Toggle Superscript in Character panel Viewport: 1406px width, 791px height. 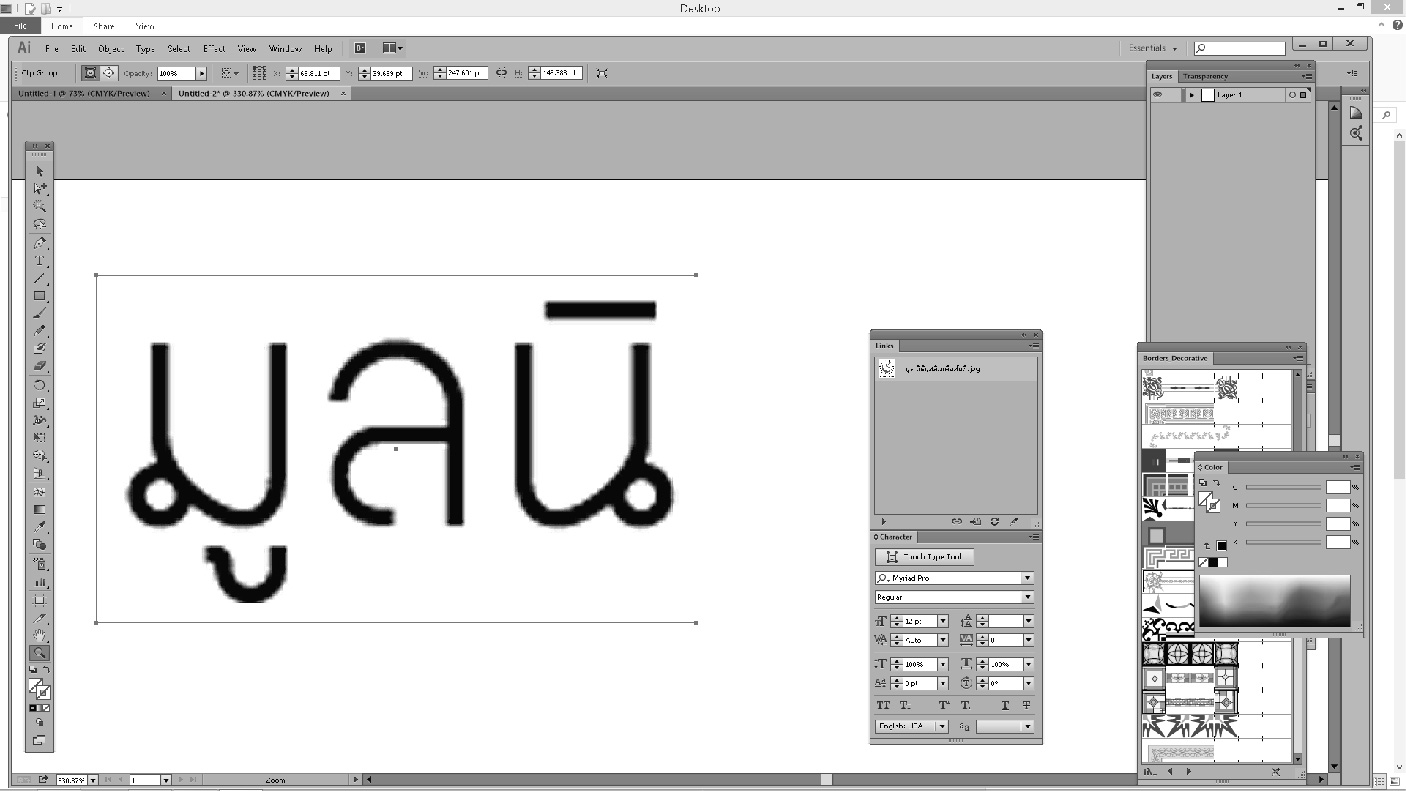coord(943,705)
